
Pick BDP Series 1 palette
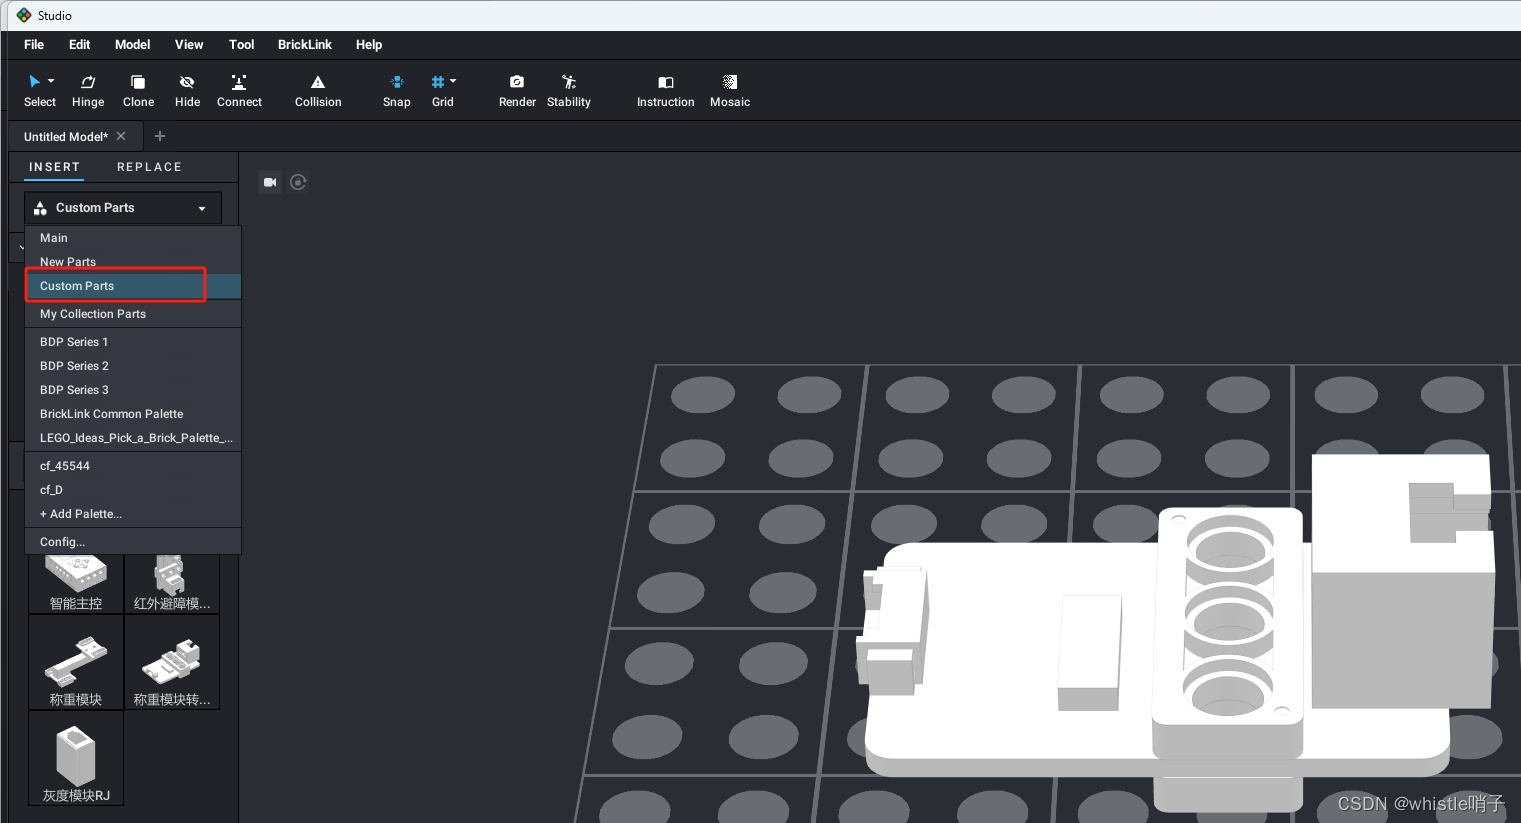click(x=133, y=342)
